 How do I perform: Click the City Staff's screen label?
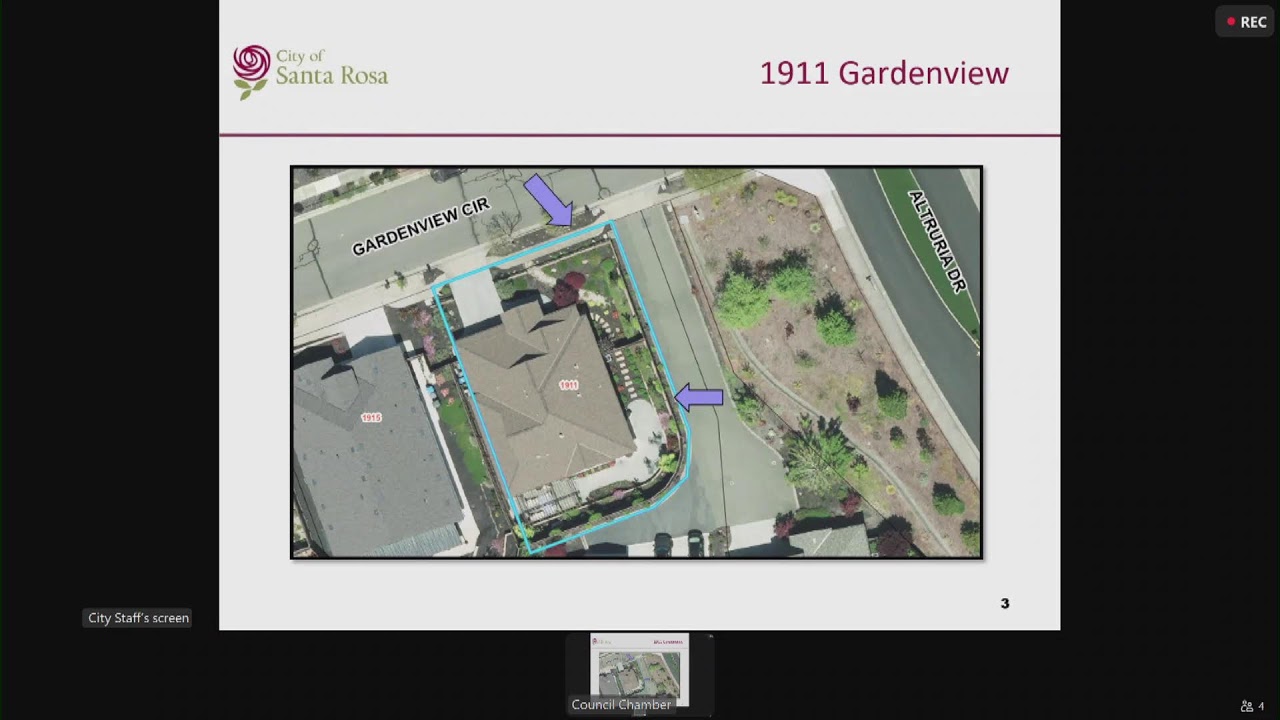tap(138, 618)
